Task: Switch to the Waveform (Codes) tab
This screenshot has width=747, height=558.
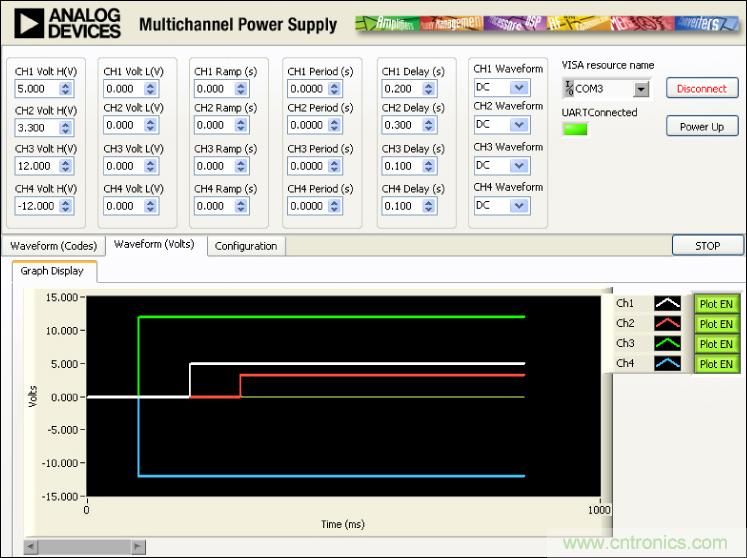Action: point(53,246)
